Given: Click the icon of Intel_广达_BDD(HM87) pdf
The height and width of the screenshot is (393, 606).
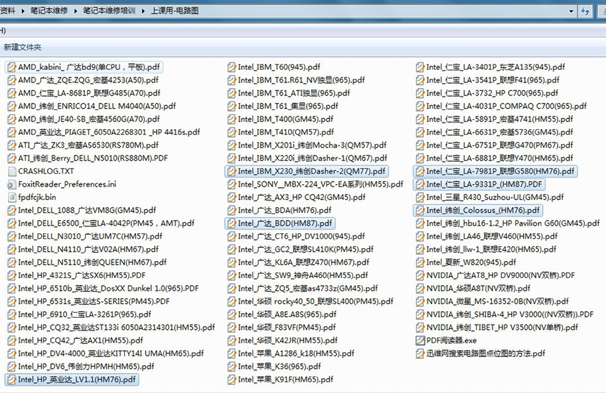Looking at the screenshot, I should tap(232, 223).
